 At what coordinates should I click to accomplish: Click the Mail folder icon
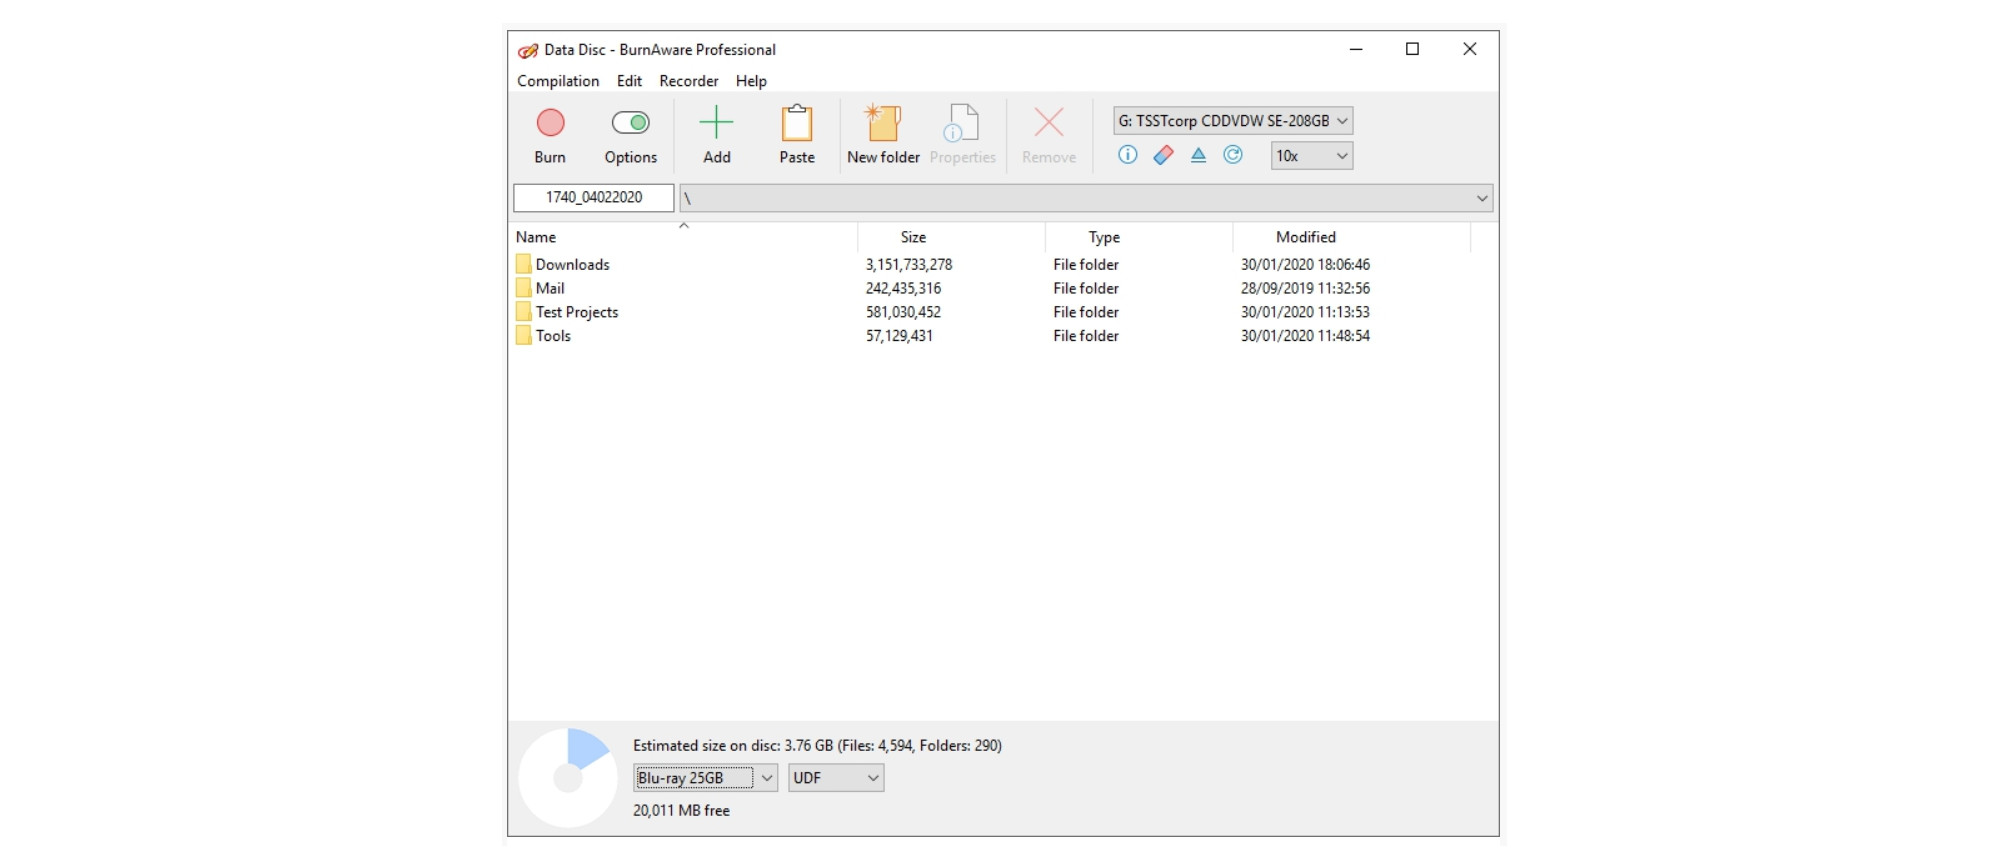pos(523,288)
